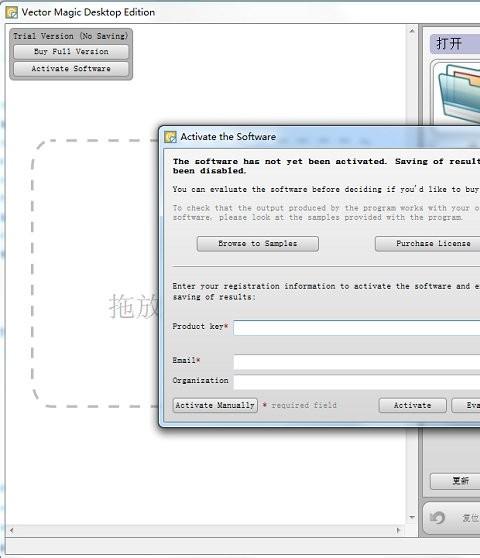480x558 pixels.
Task: Click Buy Full Version button
Action: 71,52
